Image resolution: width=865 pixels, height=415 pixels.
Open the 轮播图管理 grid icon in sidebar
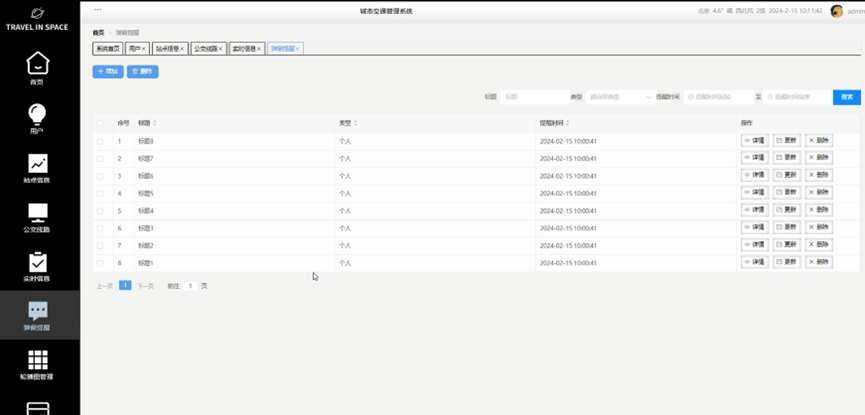point(38,360)
